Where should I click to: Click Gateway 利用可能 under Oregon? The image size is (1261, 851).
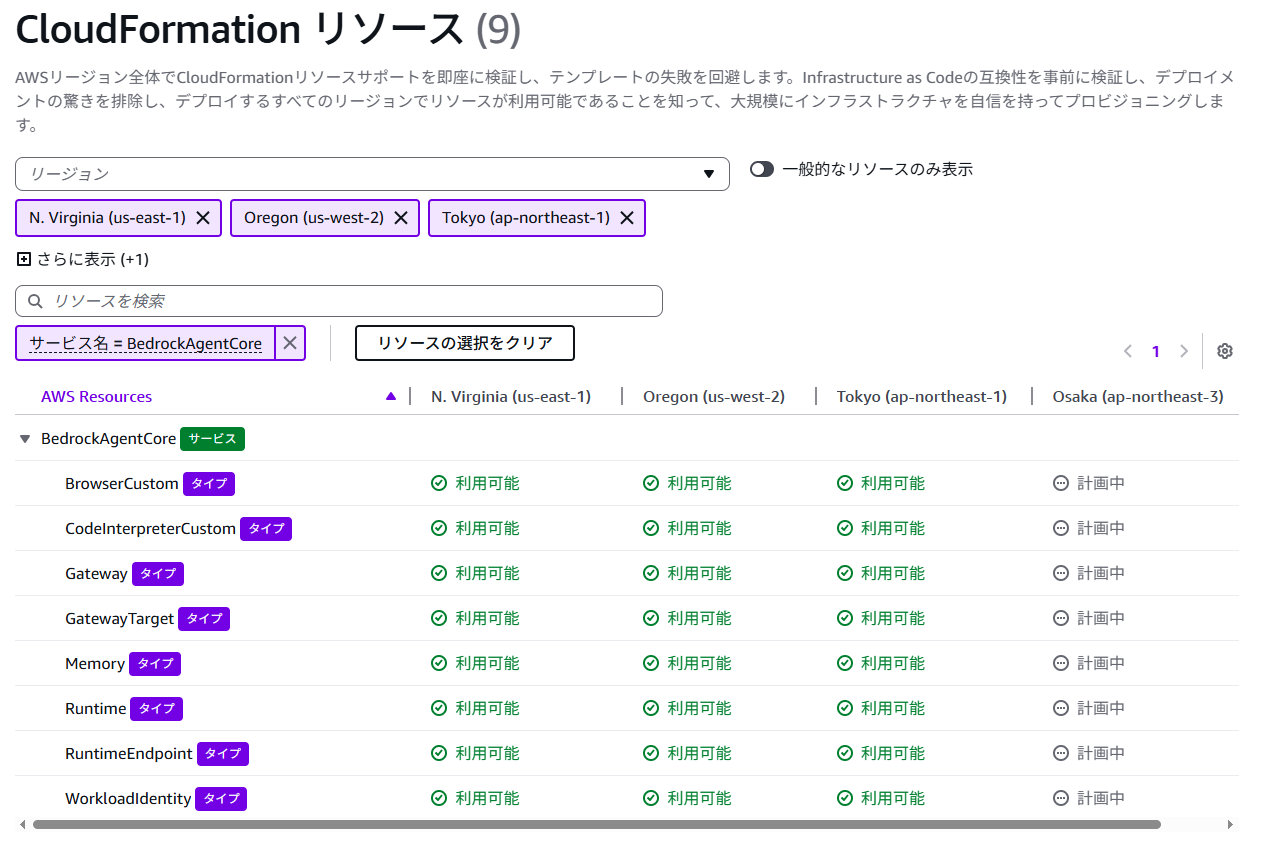pyautogui.click(x=687, y=573)
